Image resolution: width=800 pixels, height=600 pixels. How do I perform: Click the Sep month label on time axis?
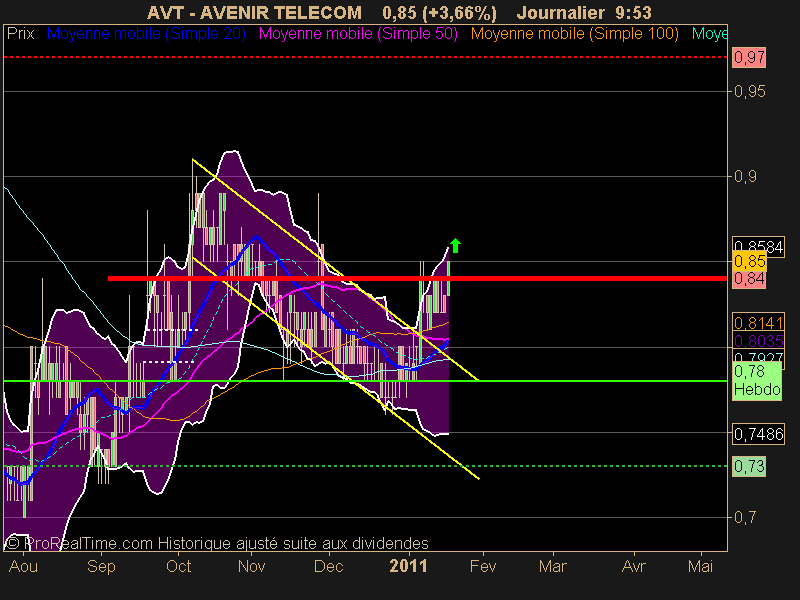pyautogui.click(x=101, y=566)
